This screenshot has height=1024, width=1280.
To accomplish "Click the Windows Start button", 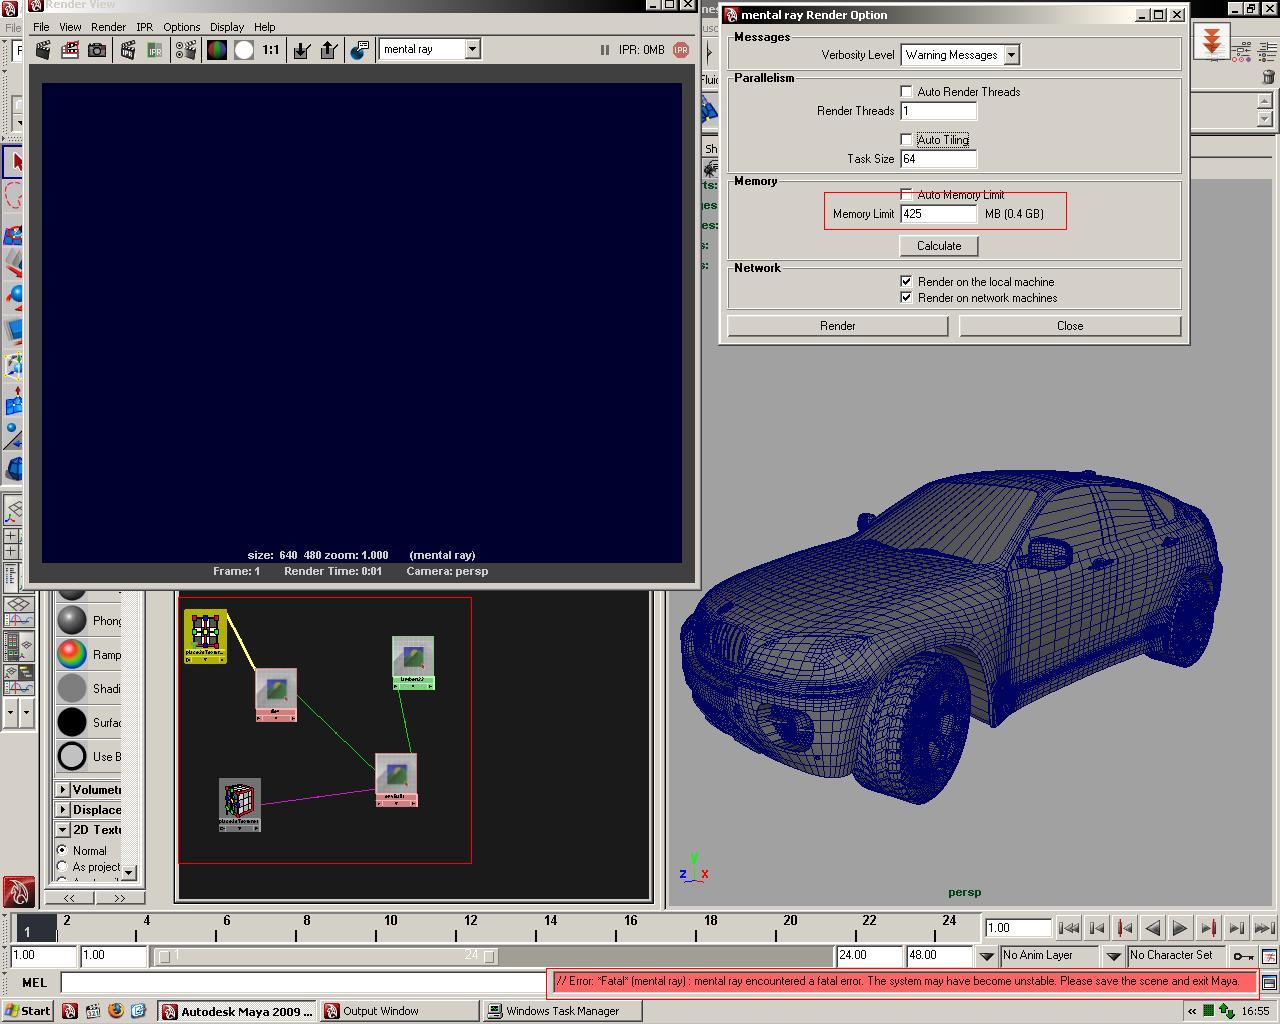I will point(27,1011).
